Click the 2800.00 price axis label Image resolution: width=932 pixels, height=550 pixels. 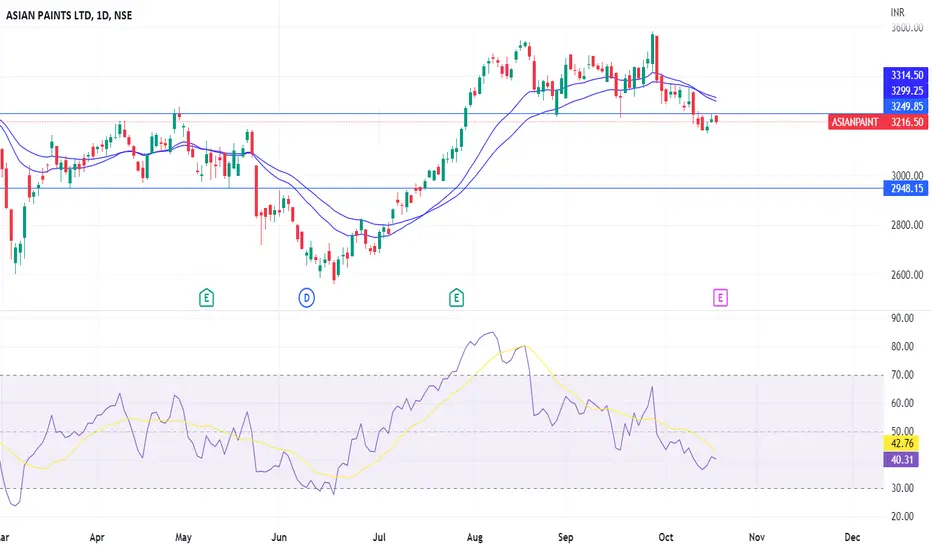907,225
